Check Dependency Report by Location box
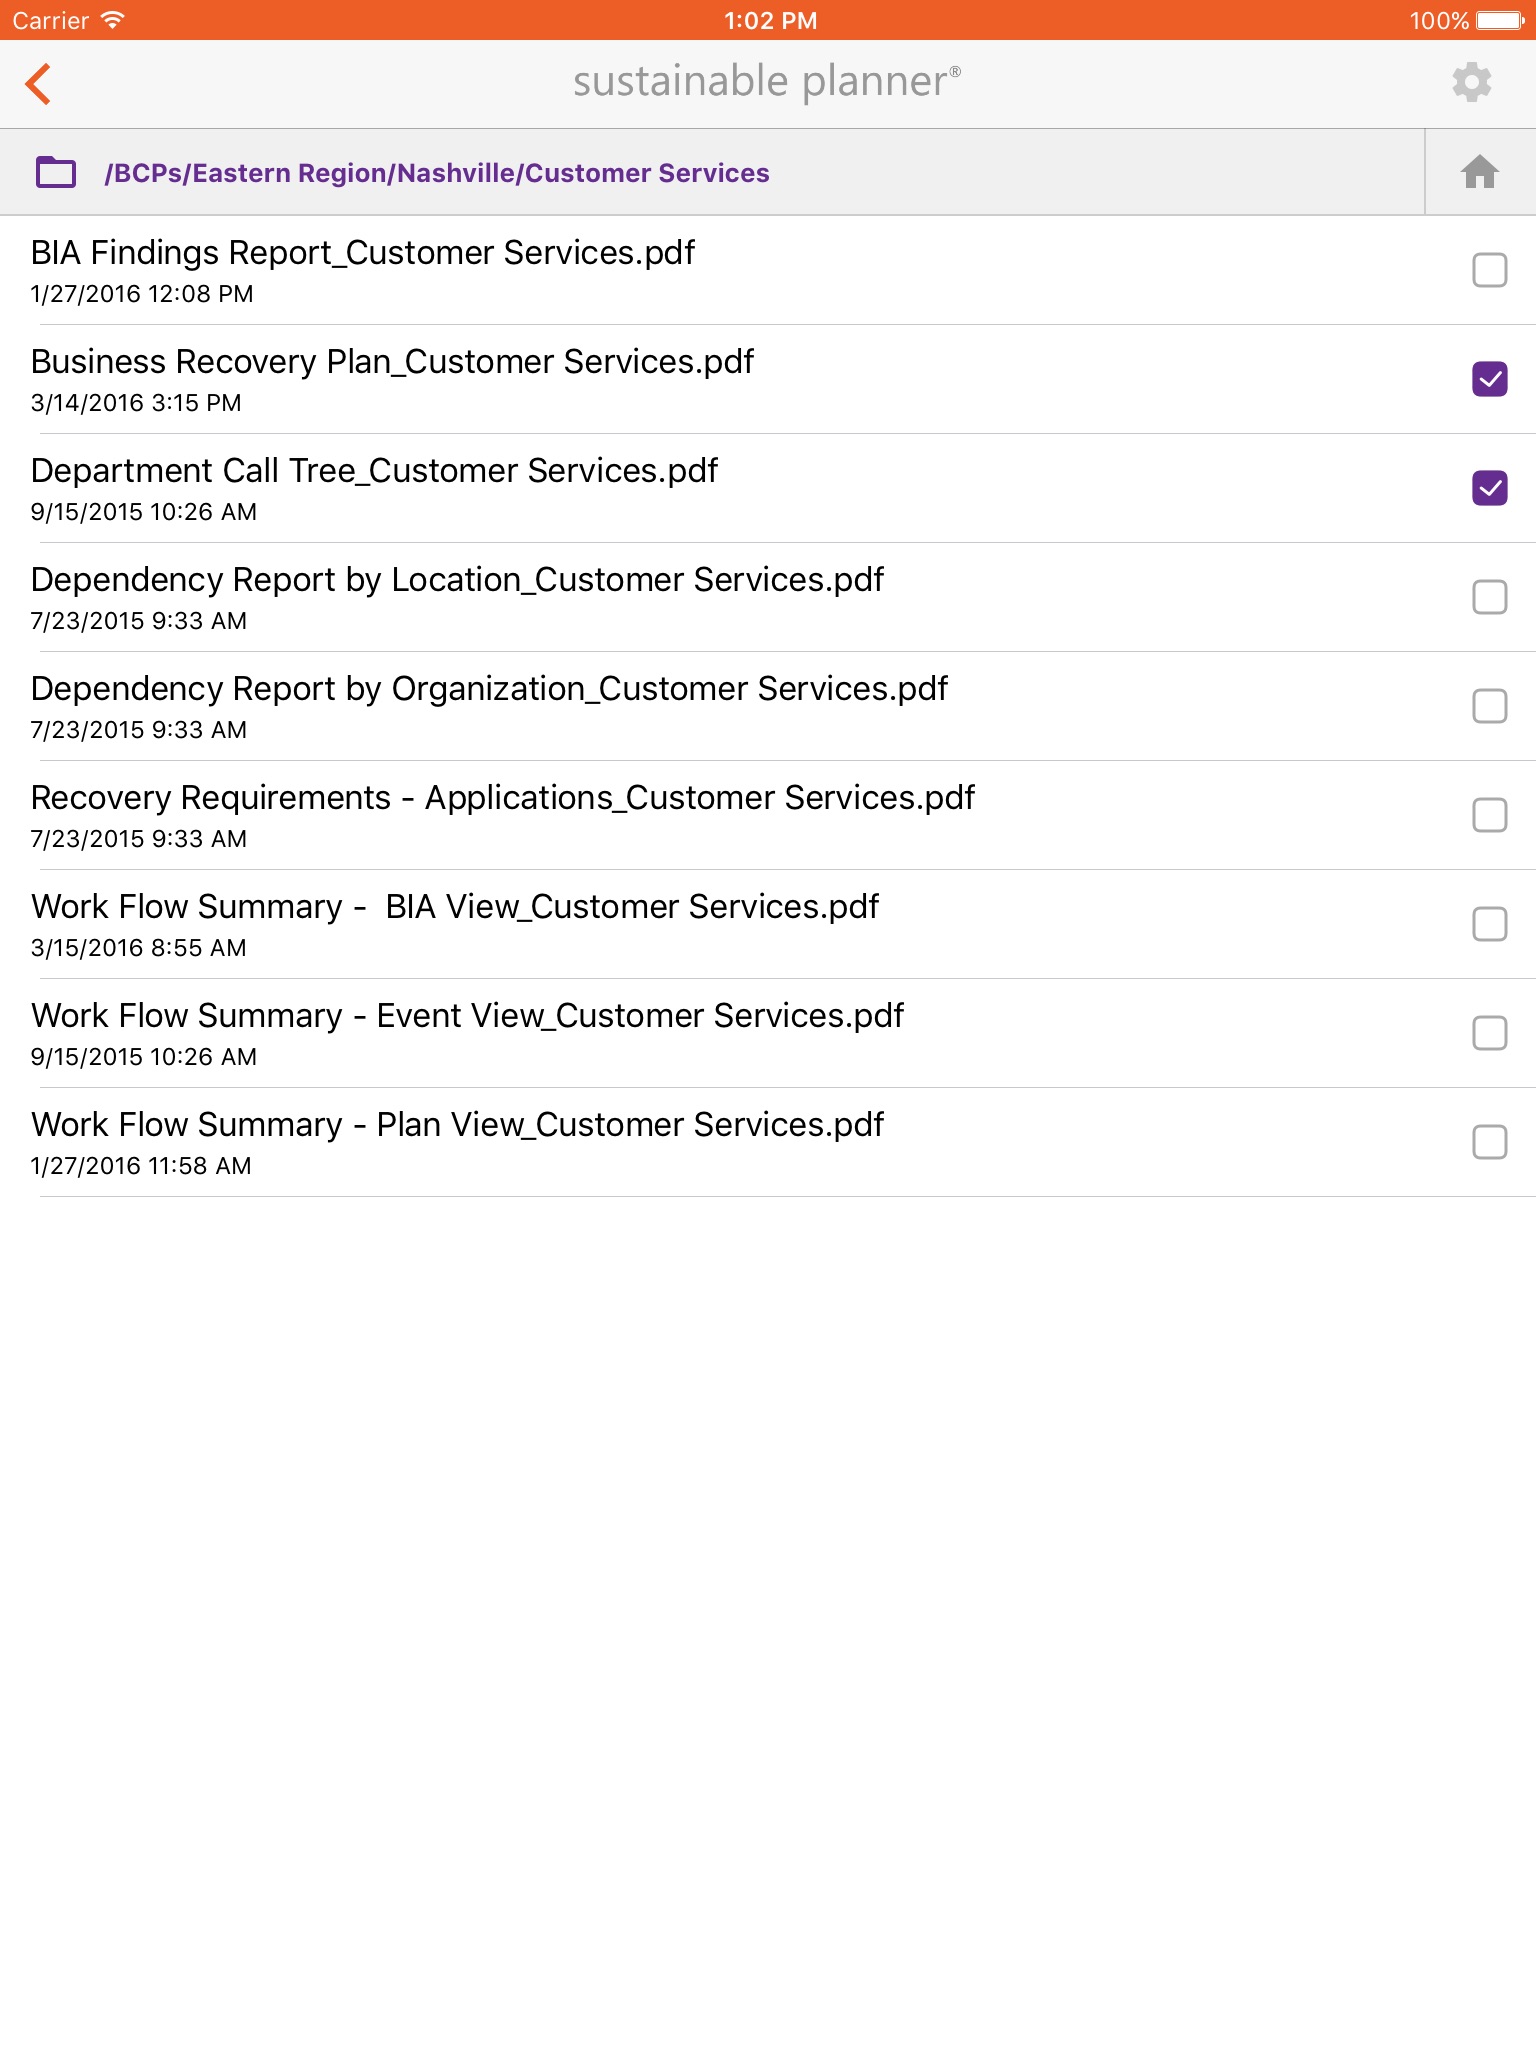Image resolution: width=1536 pixels, height=2048 pixels. tap(1489, 597)
